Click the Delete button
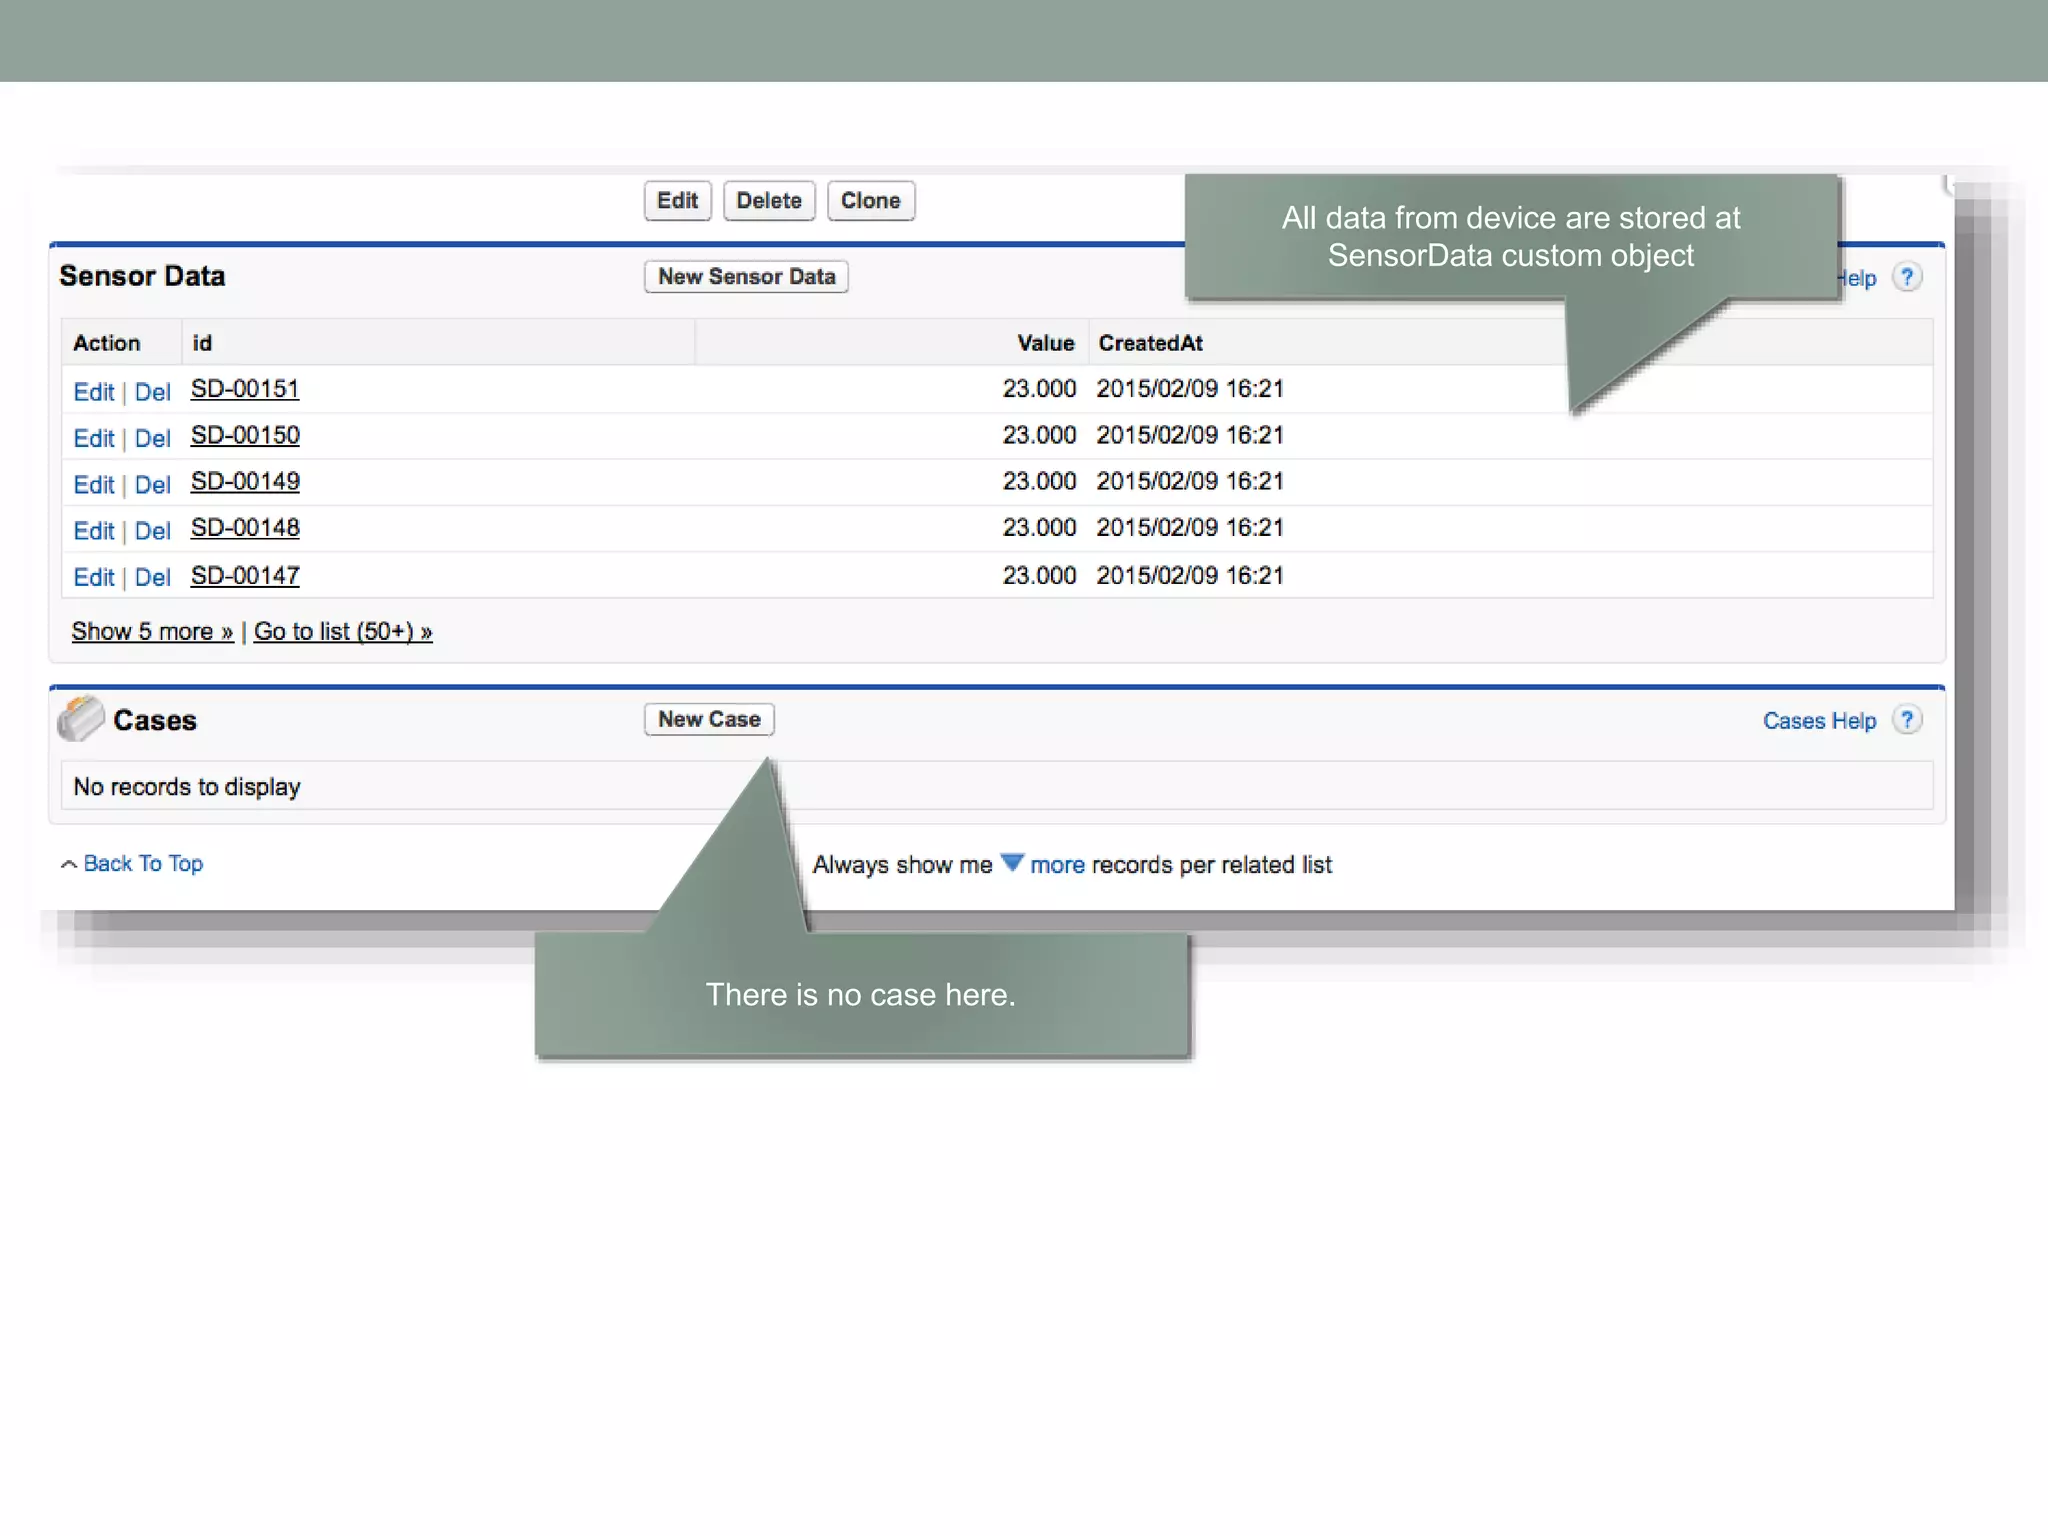The height and width of the screenshot is (1536, 2048). pyautogui.click(x=769, y=201)
